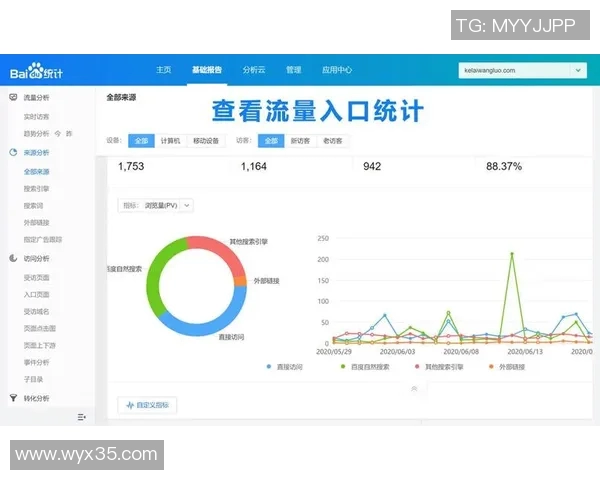Filter by 新访客 visitors

tap(300, 141)
